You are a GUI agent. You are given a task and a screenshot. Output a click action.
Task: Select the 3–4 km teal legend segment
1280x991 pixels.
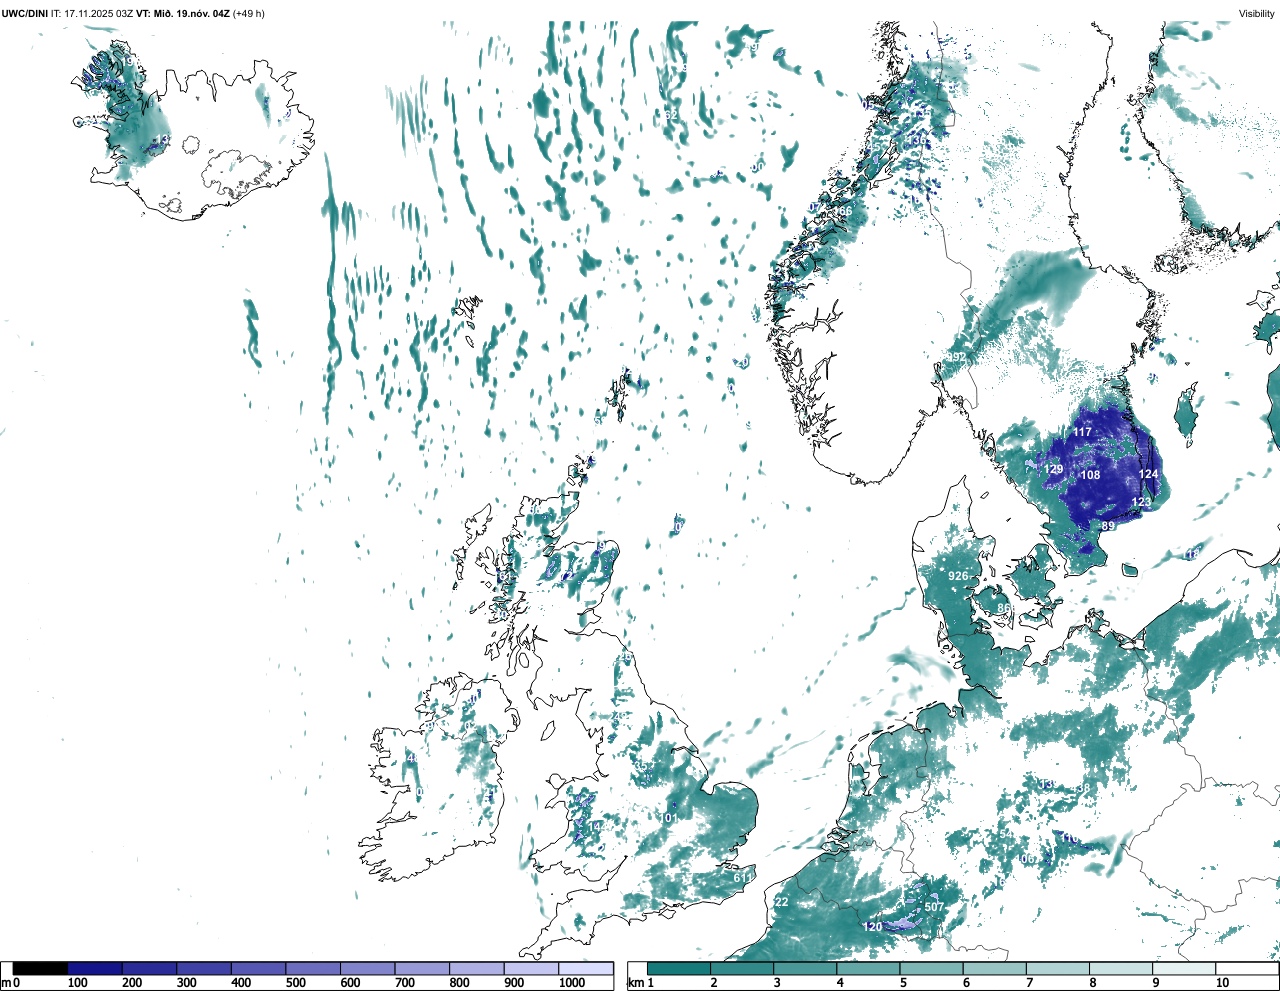click(x=805, y=969)
